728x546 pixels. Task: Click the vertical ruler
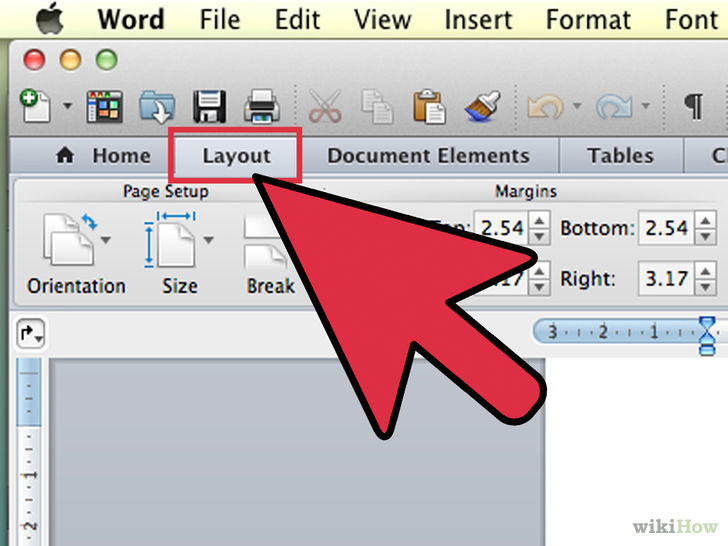coord(29,452)
